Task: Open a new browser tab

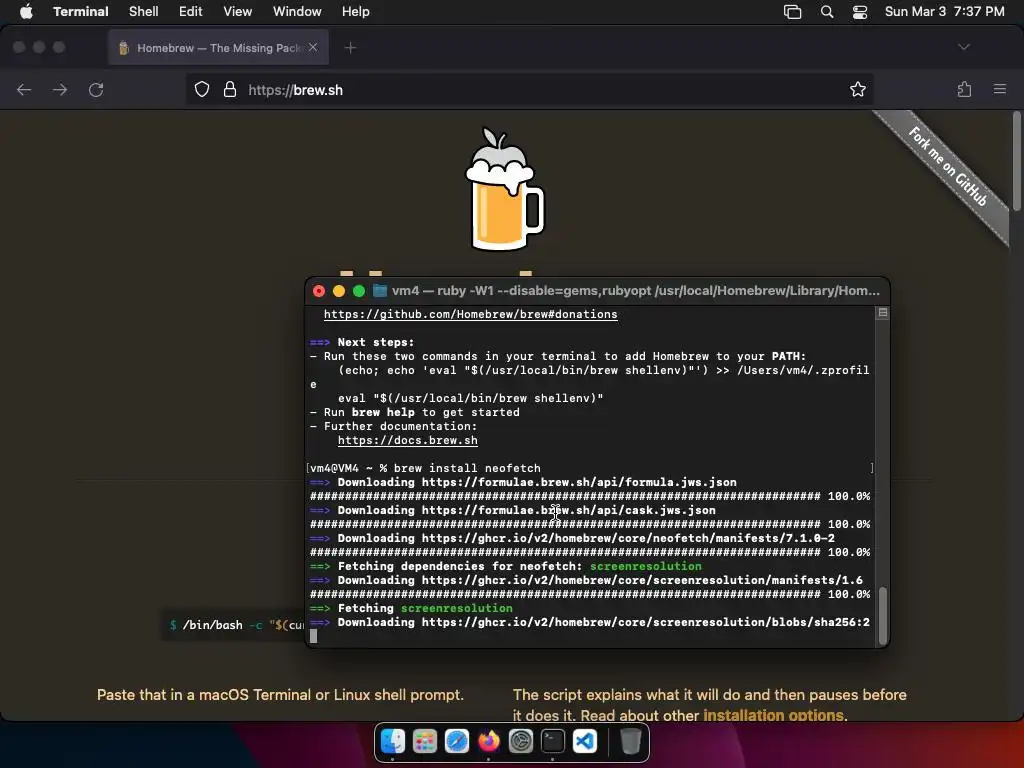Action: click(351, 47)
